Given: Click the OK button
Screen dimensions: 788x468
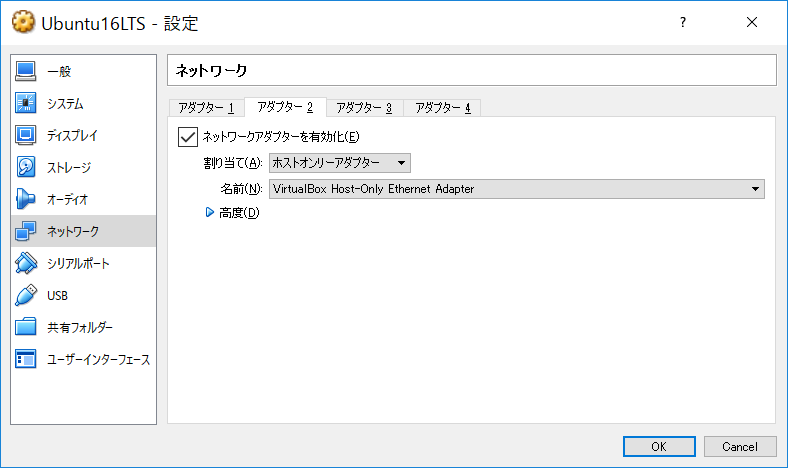Looking at the screenshot, I should (658, 446).
